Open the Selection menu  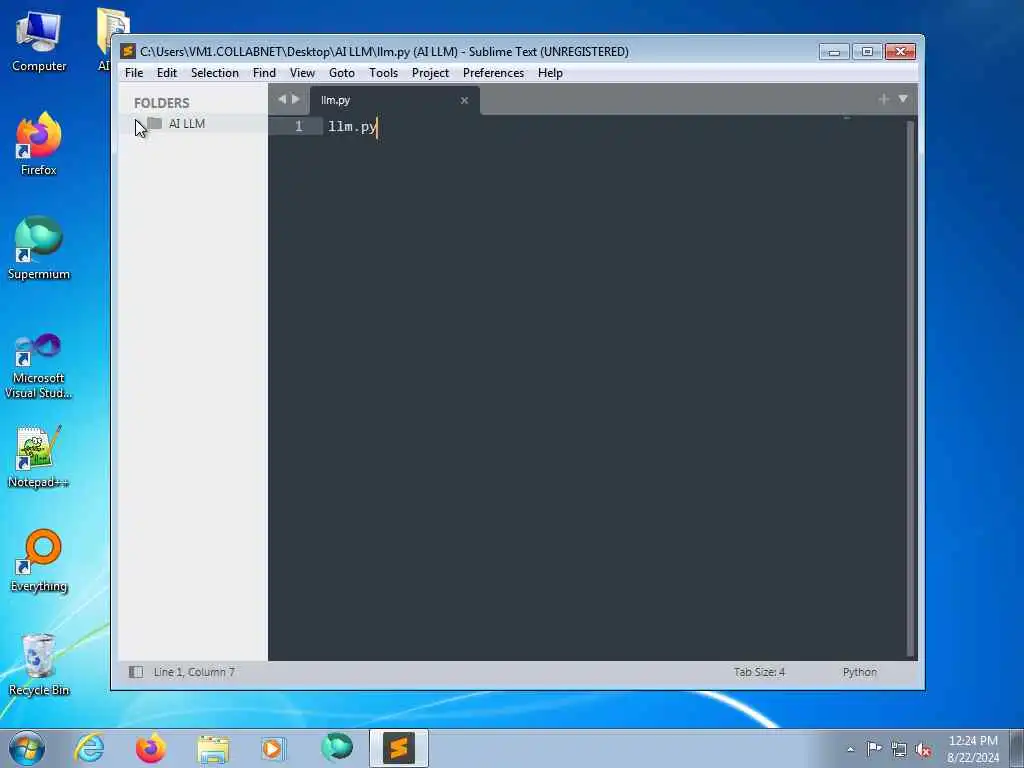(214, 72)
